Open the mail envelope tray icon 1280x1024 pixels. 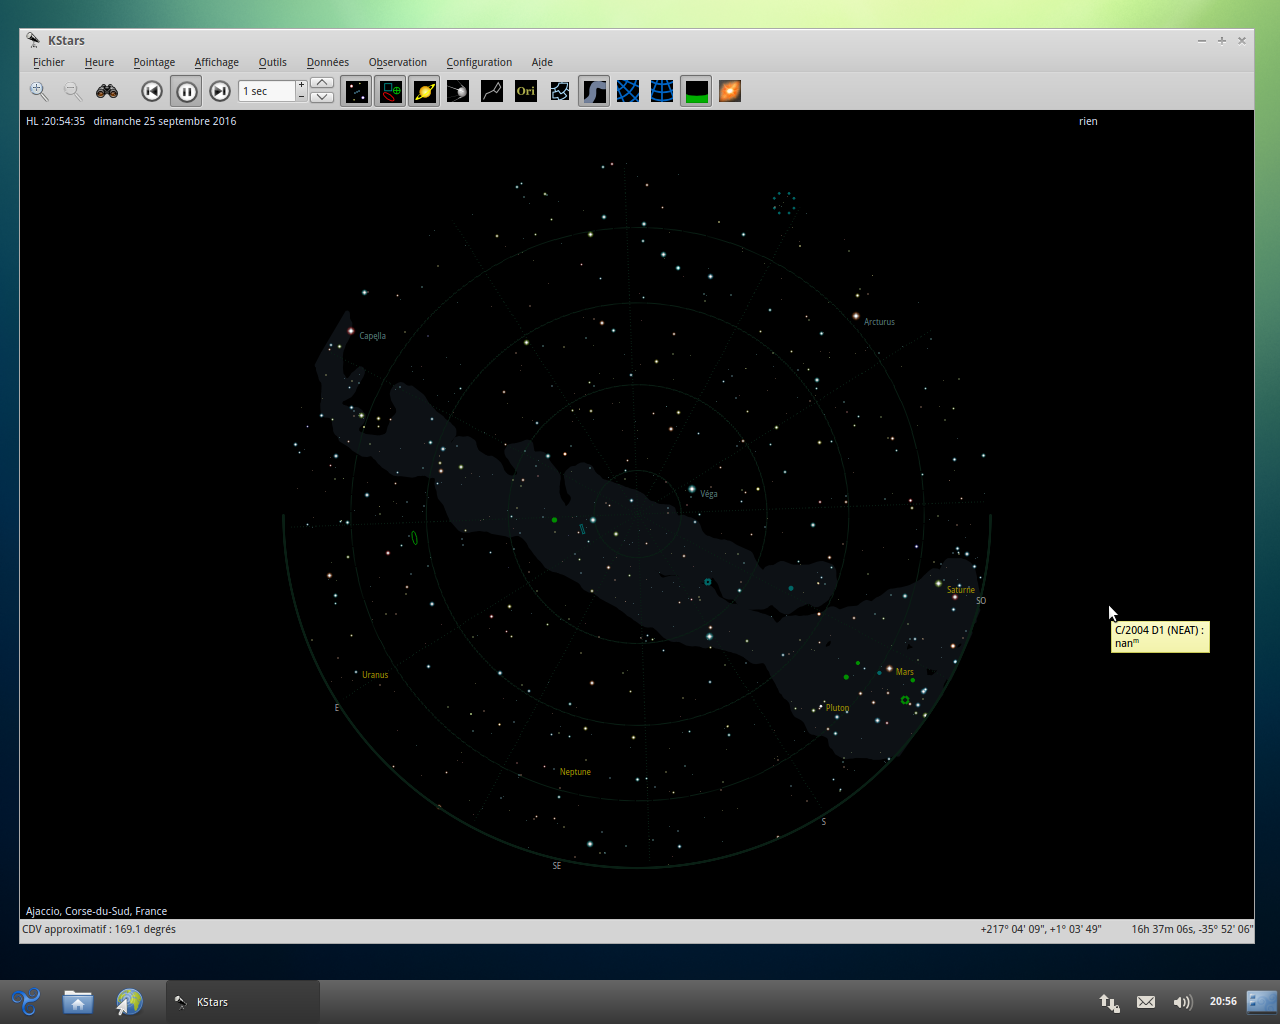point(1146,1002)
